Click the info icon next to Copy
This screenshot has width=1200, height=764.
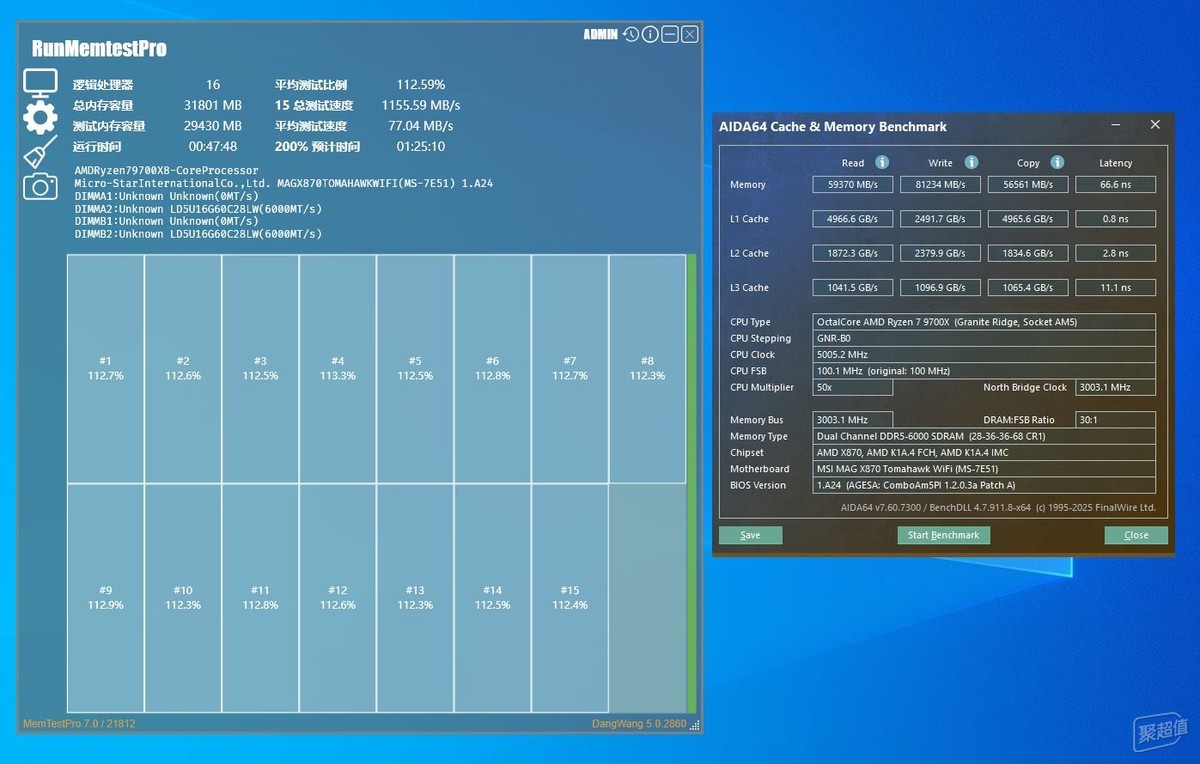click(1057, 162)
